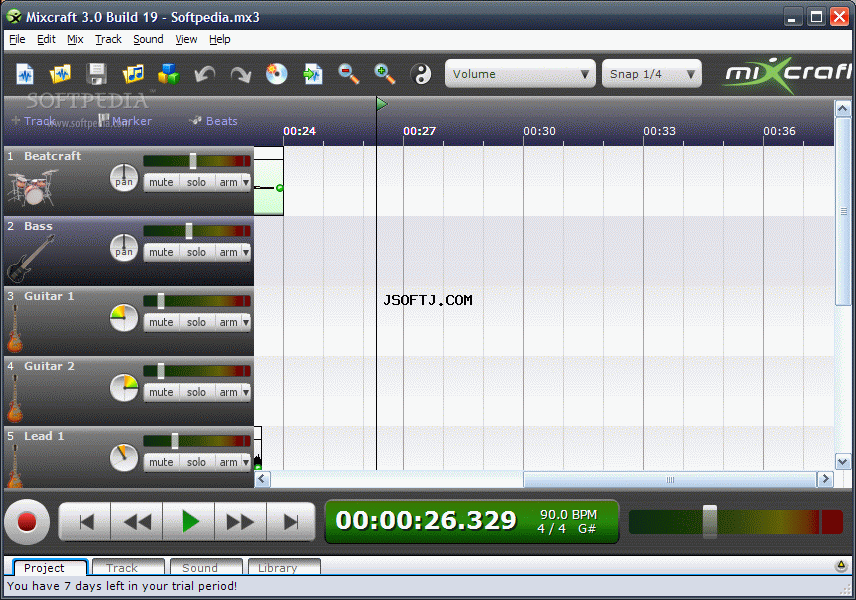This screenshot has width=856, height=600.
Task: Fast forward the playback
Action: click(240, 522)
